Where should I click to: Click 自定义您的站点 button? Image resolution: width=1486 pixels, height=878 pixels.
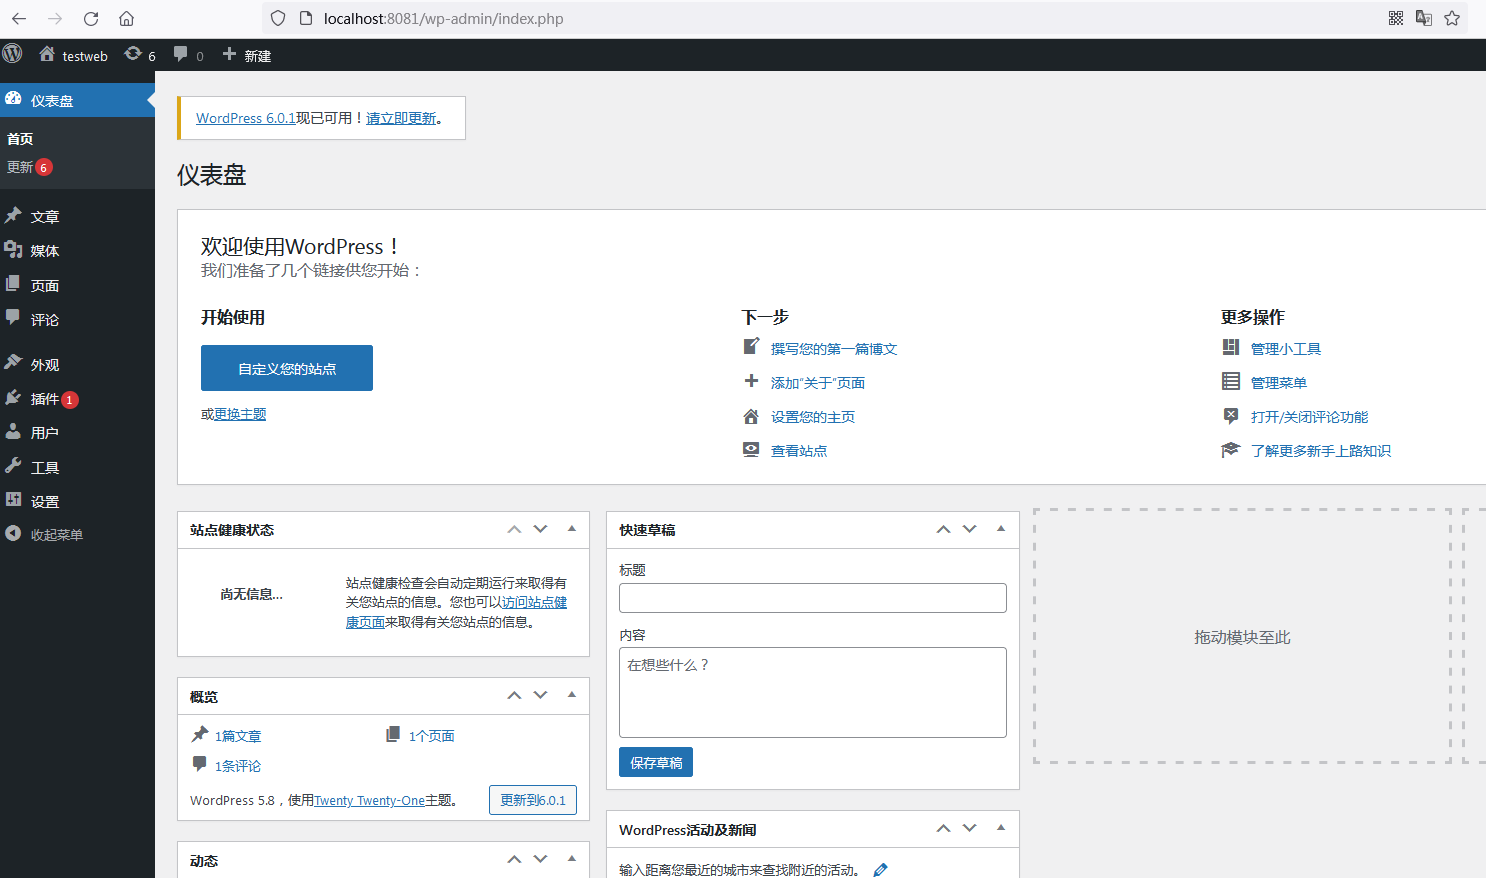coord(287,368)
